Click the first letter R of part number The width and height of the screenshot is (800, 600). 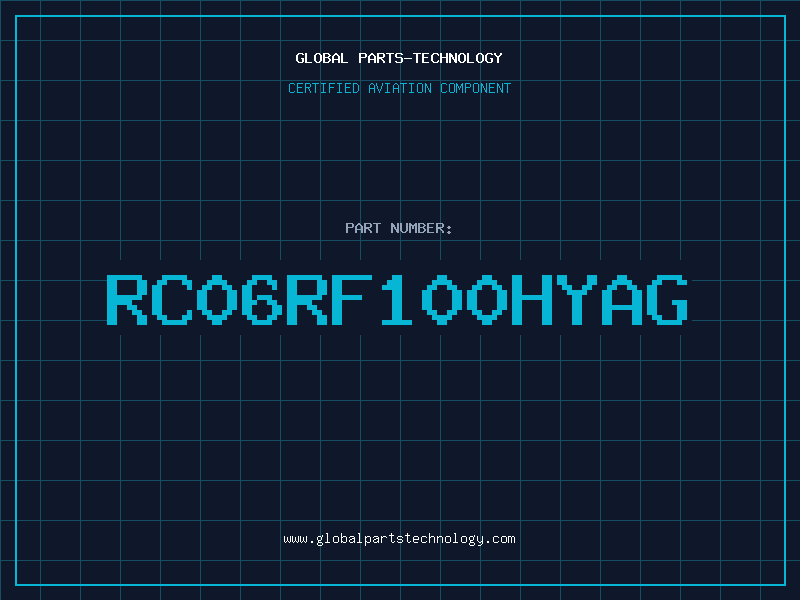pos(127,300)
